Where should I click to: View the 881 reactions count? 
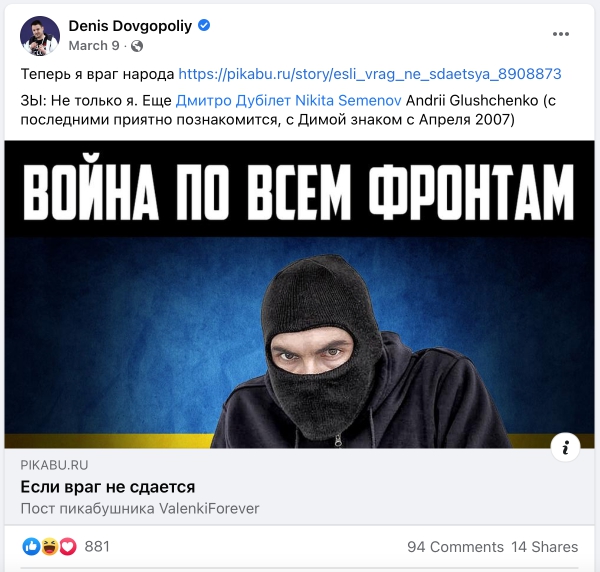pyautogui.click(x=97, y=547)
